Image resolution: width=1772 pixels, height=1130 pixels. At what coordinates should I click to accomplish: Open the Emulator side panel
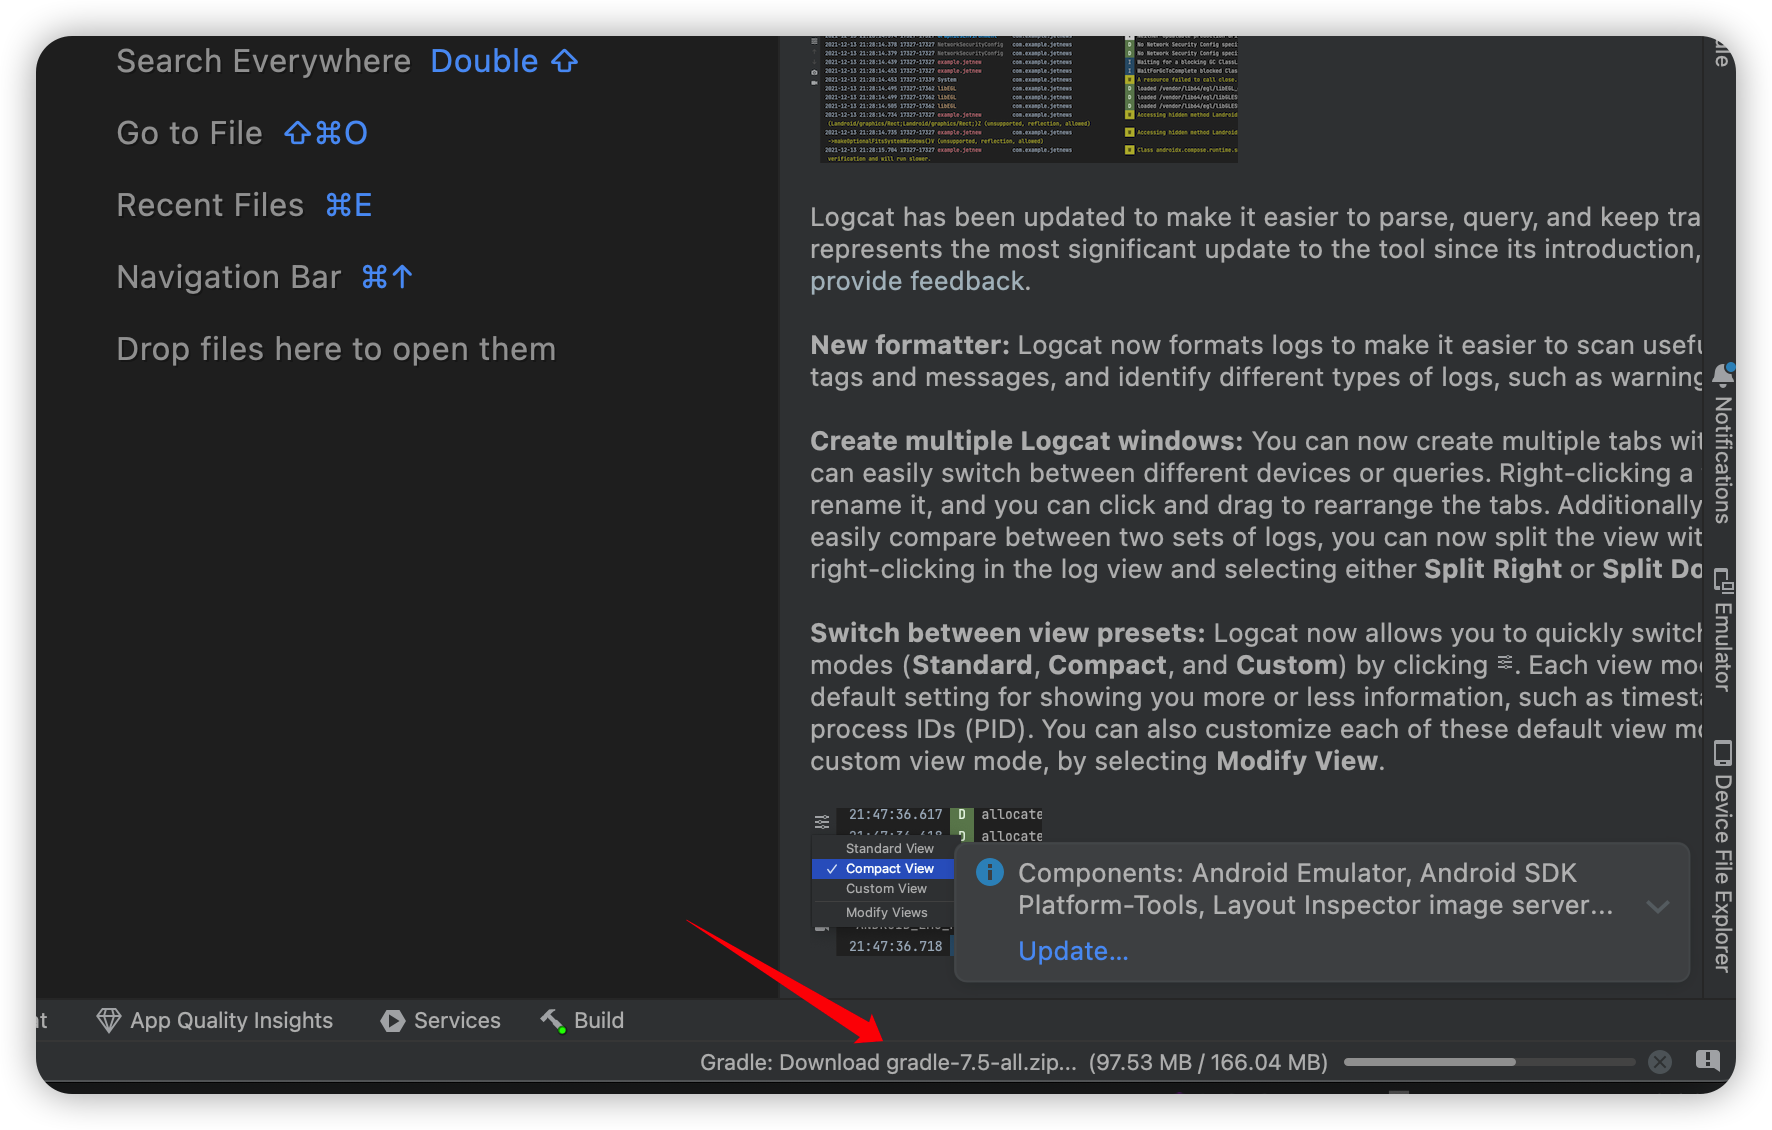click(x=1723, y=630)
